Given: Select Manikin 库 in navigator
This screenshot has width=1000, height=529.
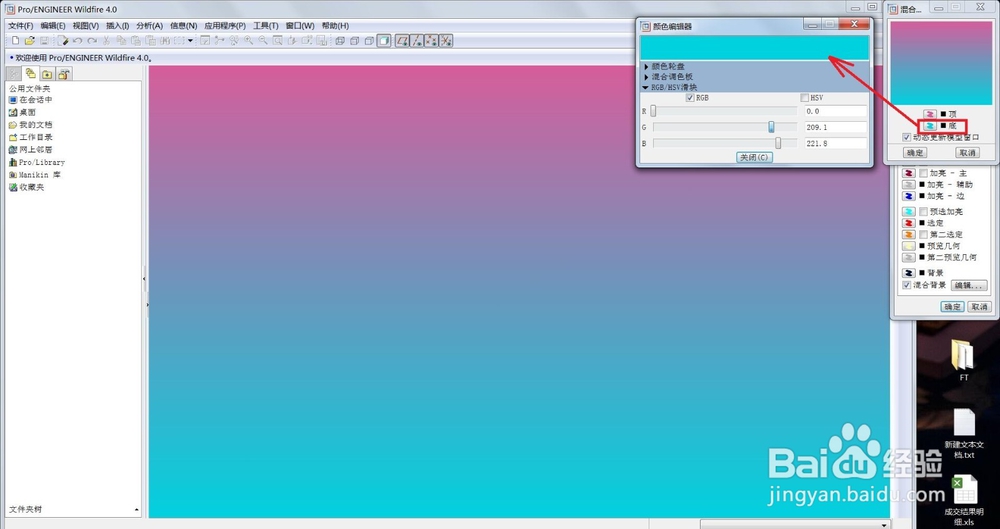Looking at the screenshot, I should pyautogui.click(x=35, y=175).
